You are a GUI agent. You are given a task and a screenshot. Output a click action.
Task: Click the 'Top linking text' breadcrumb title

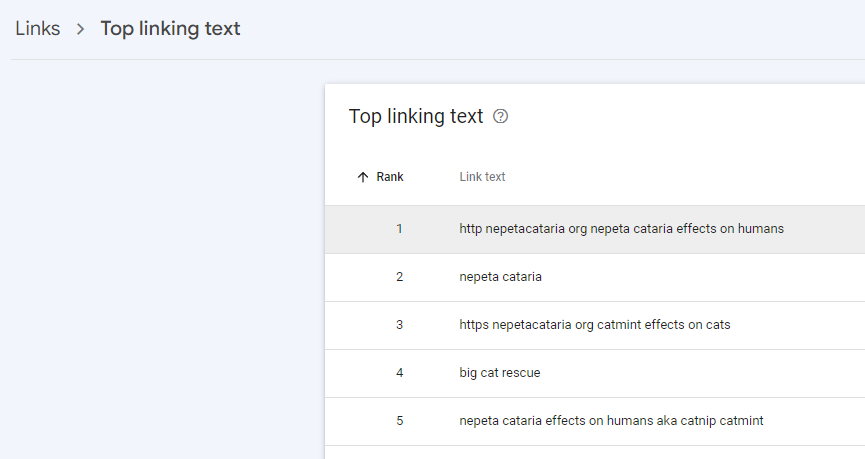[x=170, y=29]
